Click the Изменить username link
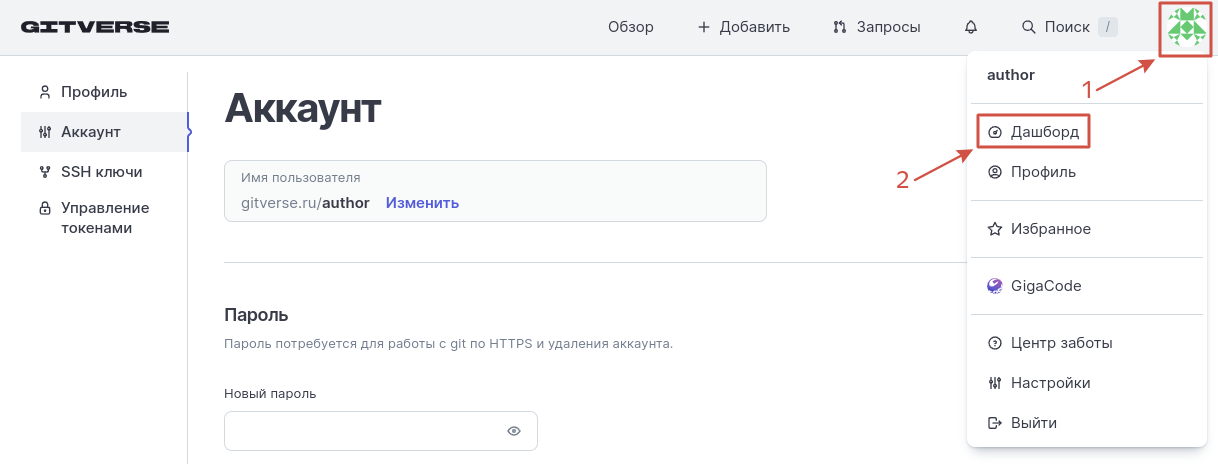 422,203
